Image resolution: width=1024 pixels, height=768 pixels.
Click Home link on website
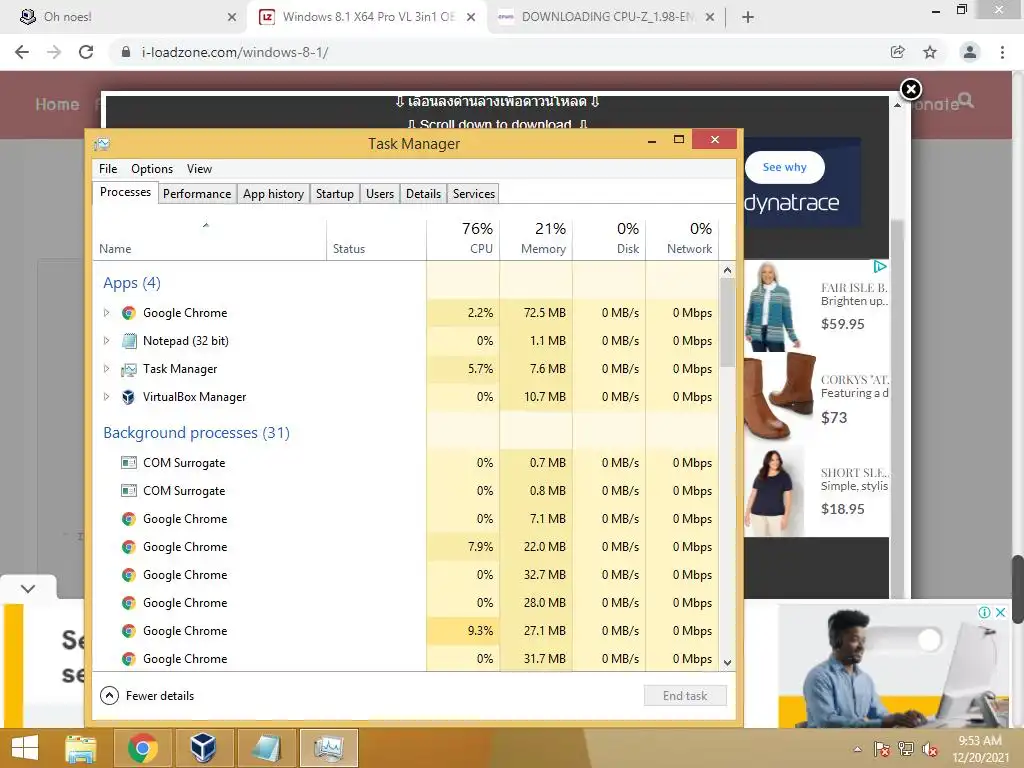[x=57, y=104]
